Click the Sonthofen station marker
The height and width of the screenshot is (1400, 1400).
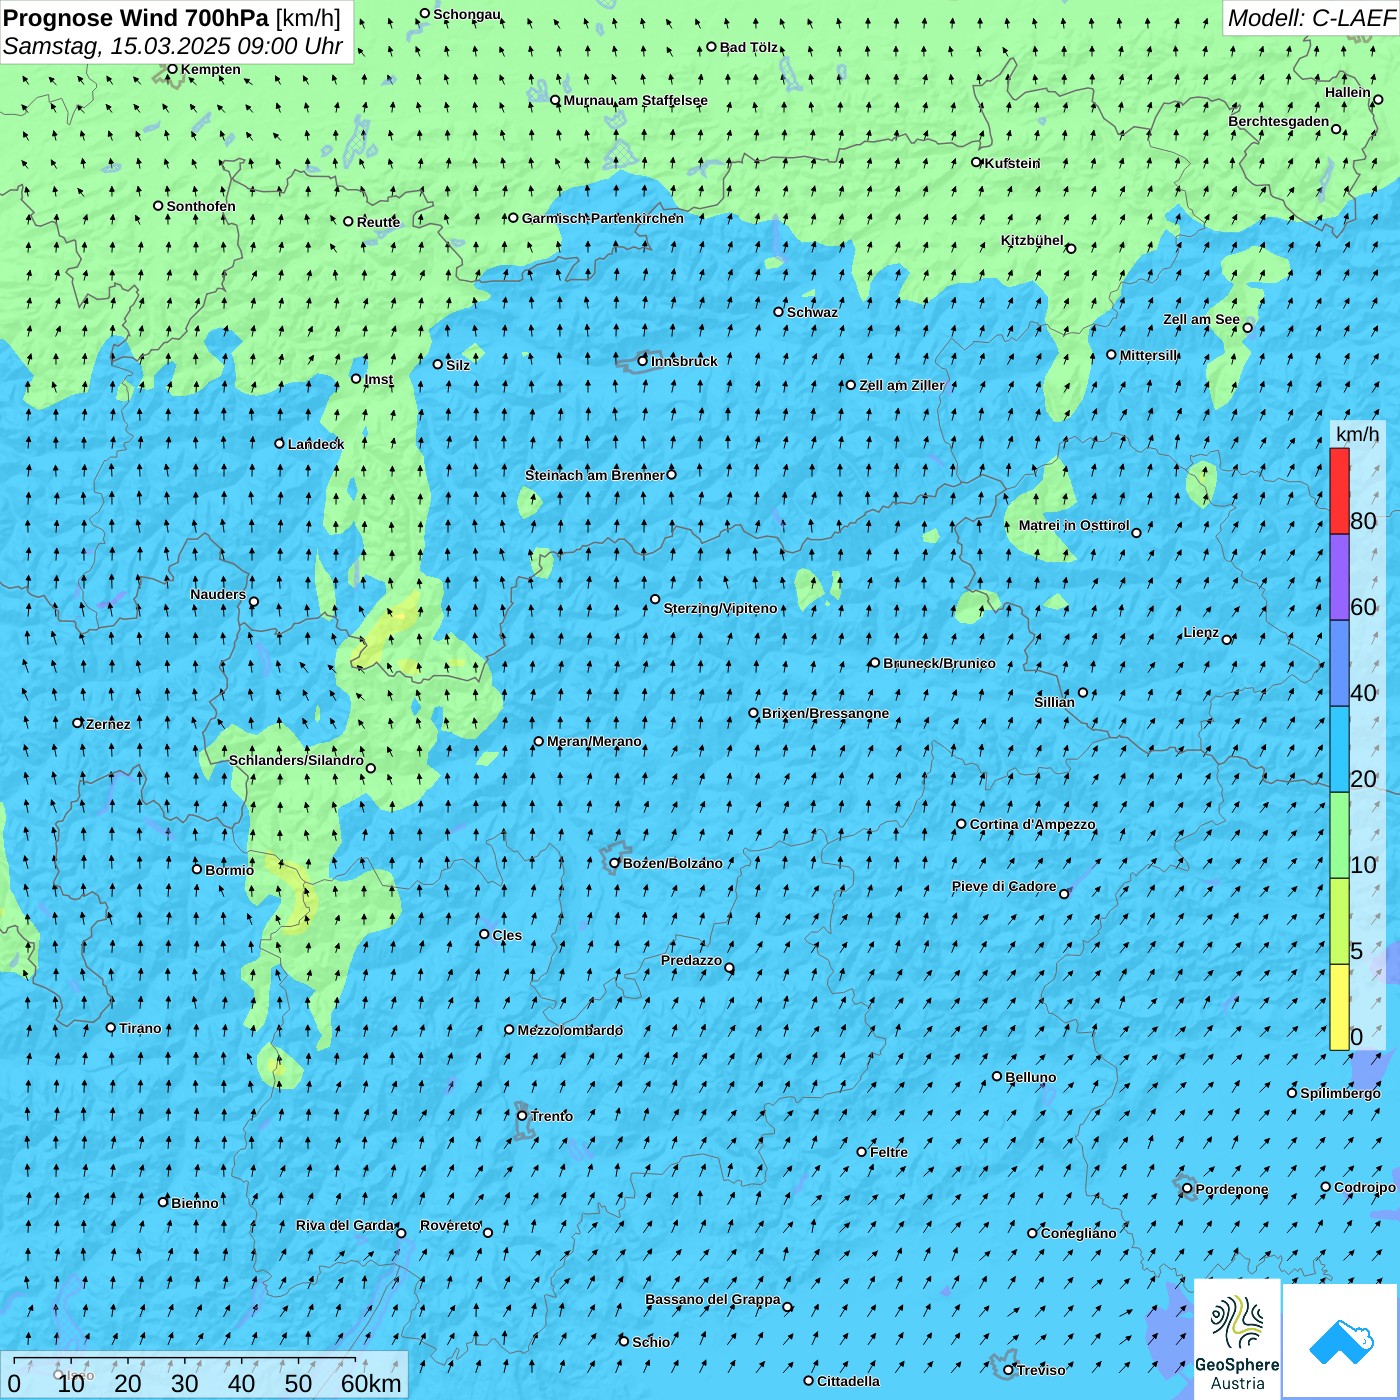coord(158,206)
